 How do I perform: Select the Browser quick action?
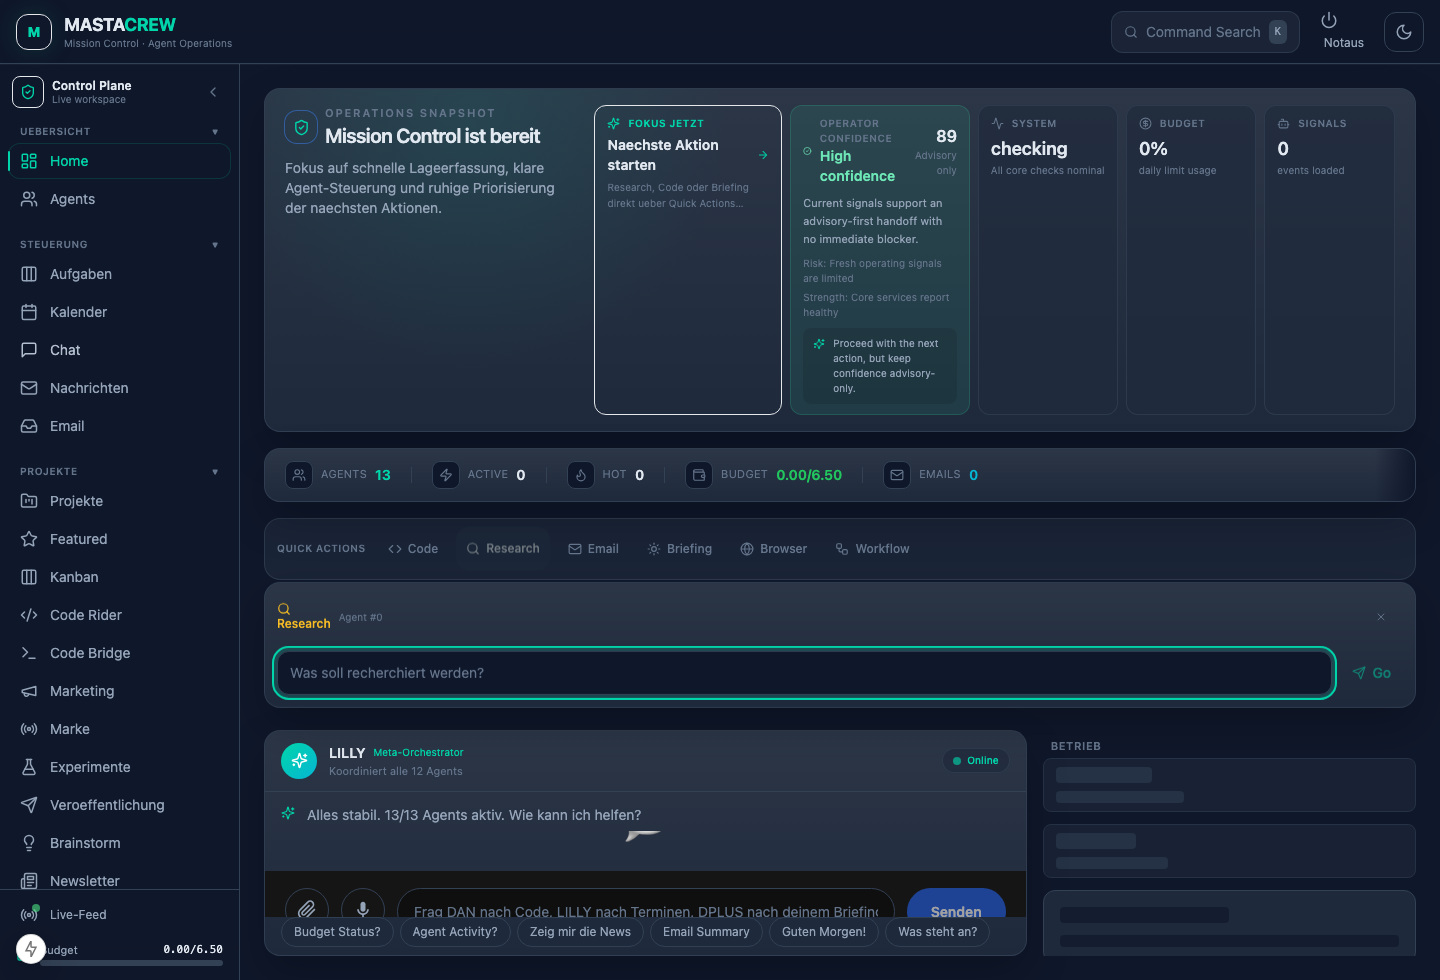tap(774, 549)
